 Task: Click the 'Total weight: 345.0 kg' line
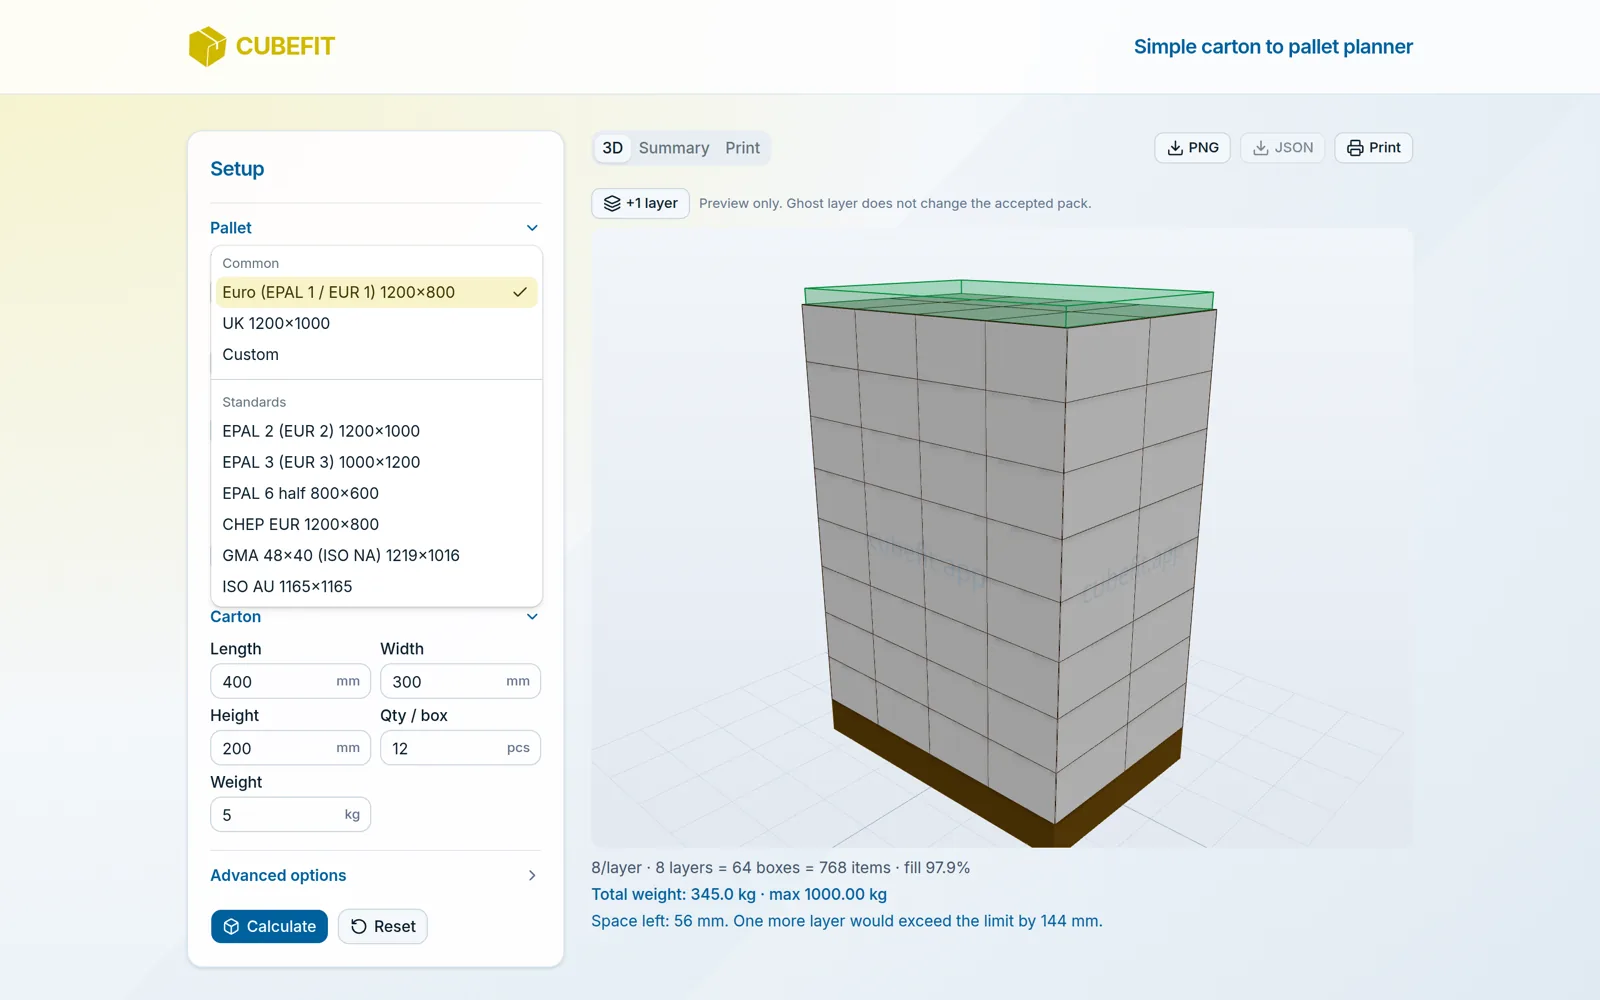pos(739,894)
